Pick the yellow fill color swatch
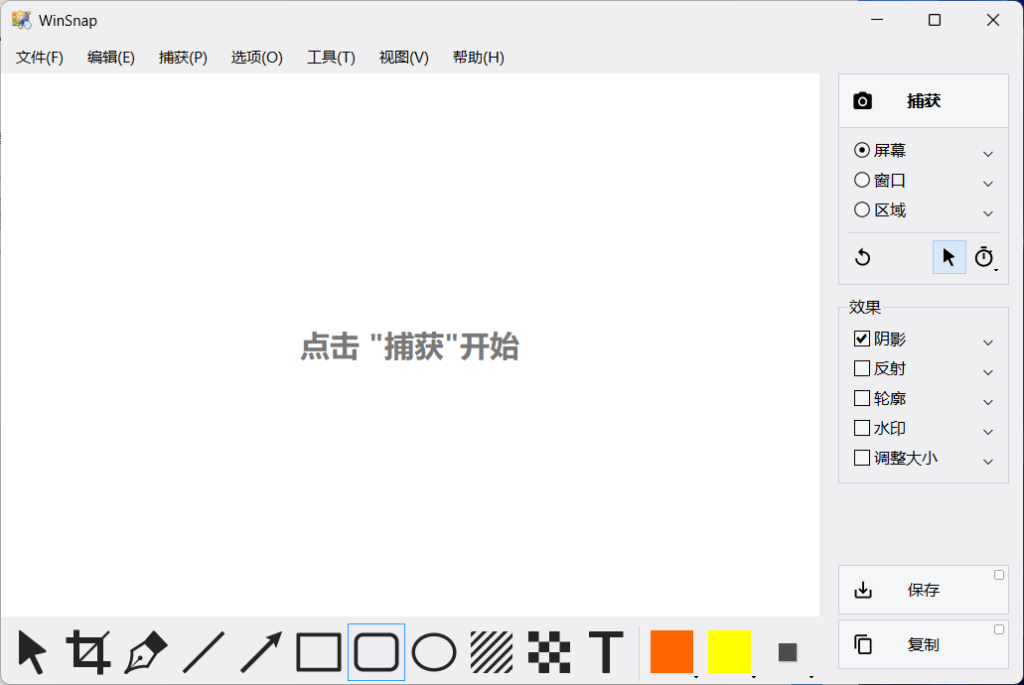 coord(729,652)
